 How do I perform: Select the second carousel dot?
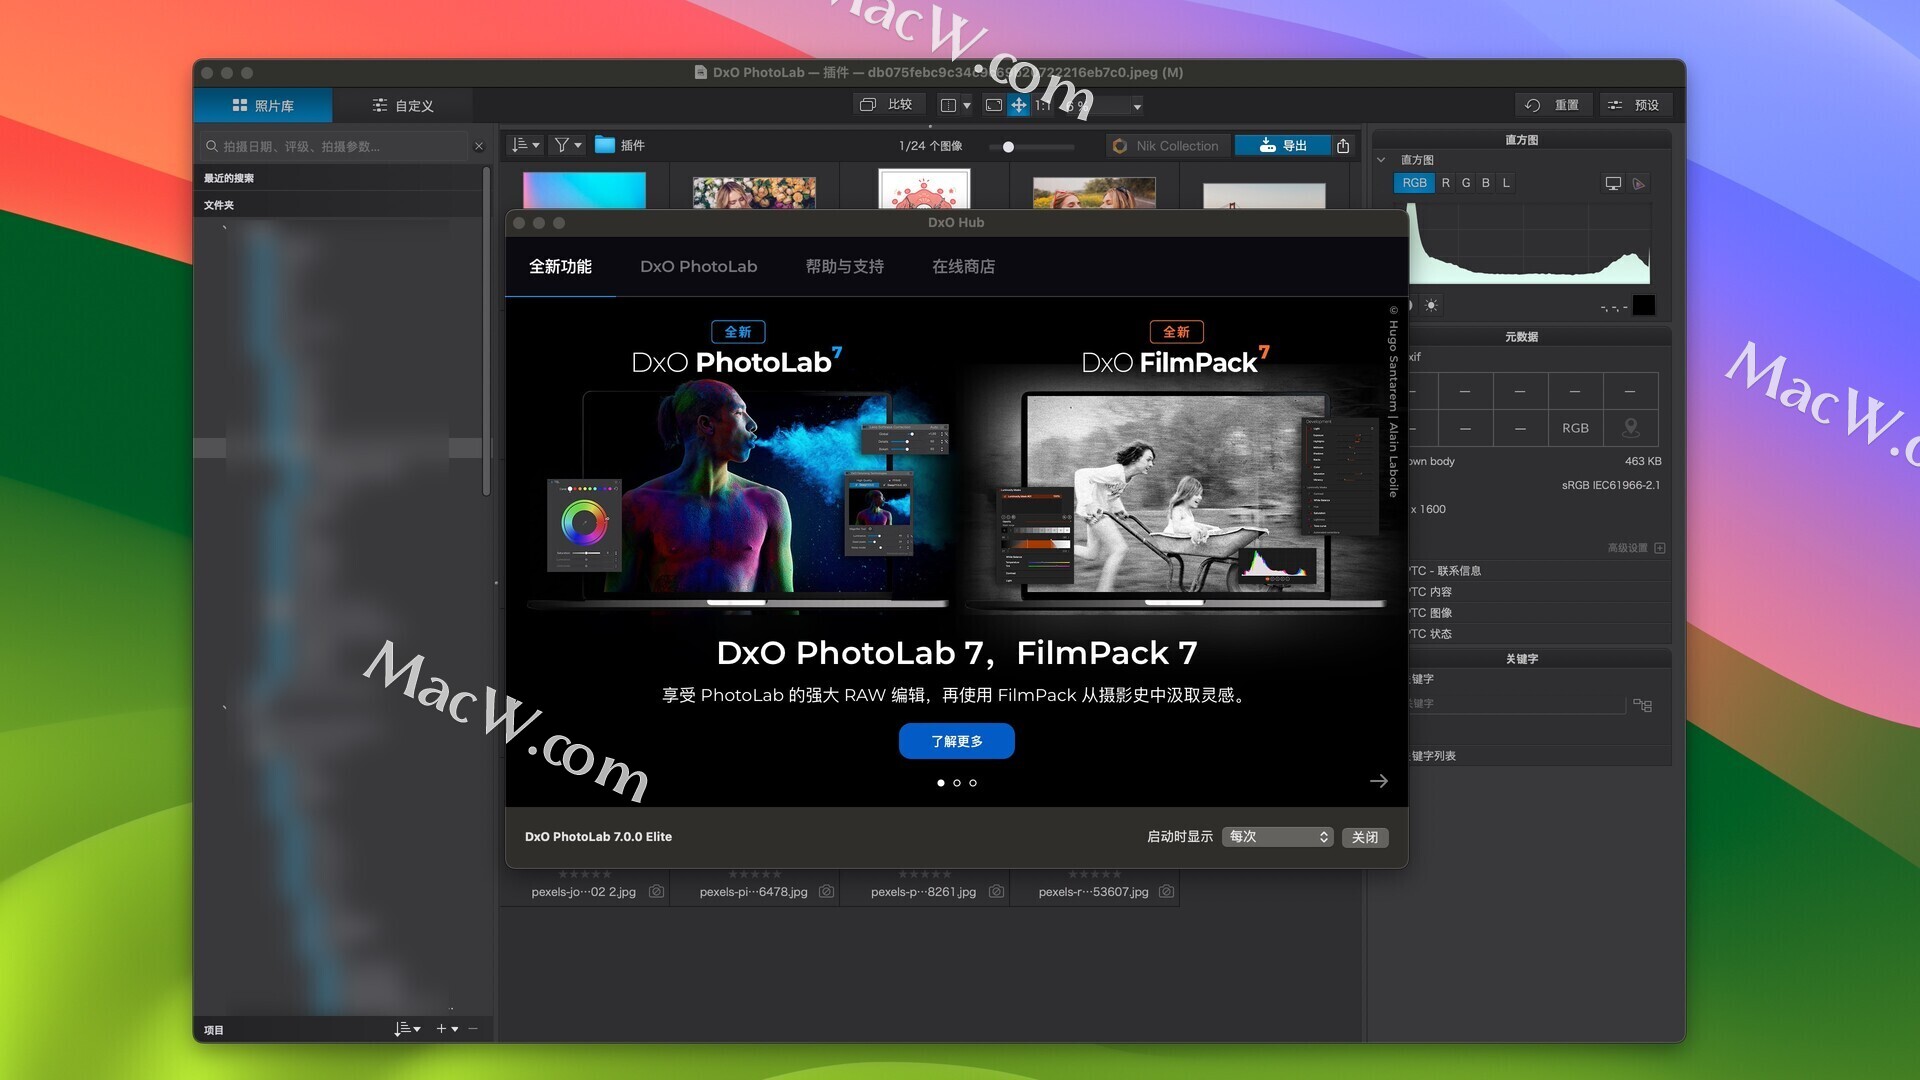point(957,783)
